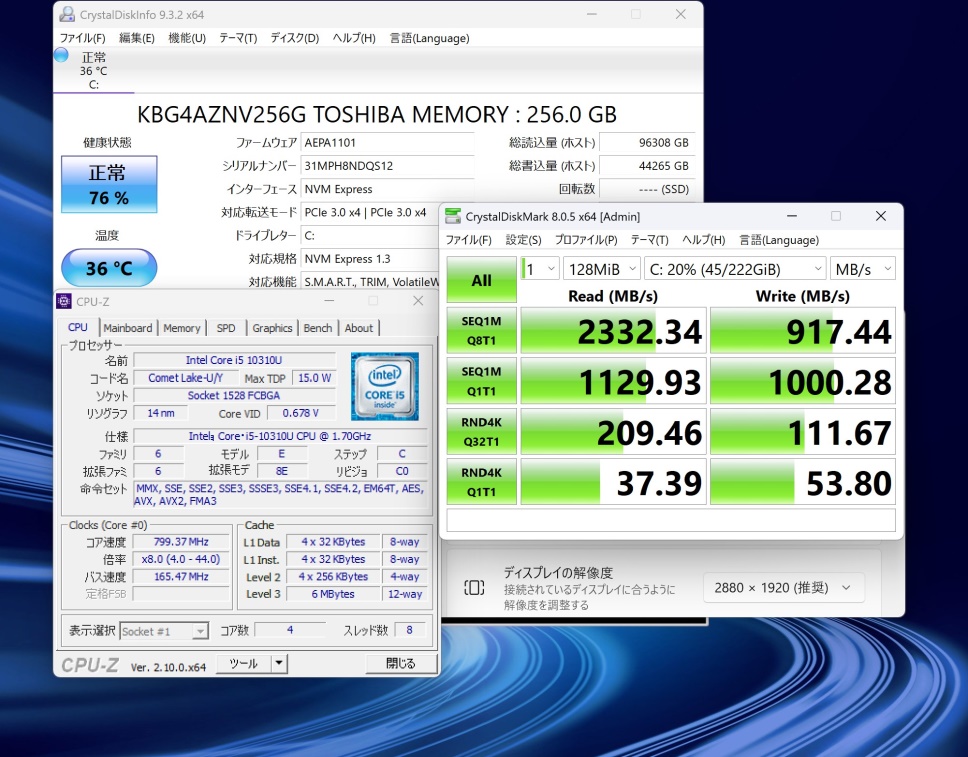Screen dimensions: 968x757
Task: Click the core speed value 799.37 MHz
Action: pyautogui.click(x=181, y=542)
